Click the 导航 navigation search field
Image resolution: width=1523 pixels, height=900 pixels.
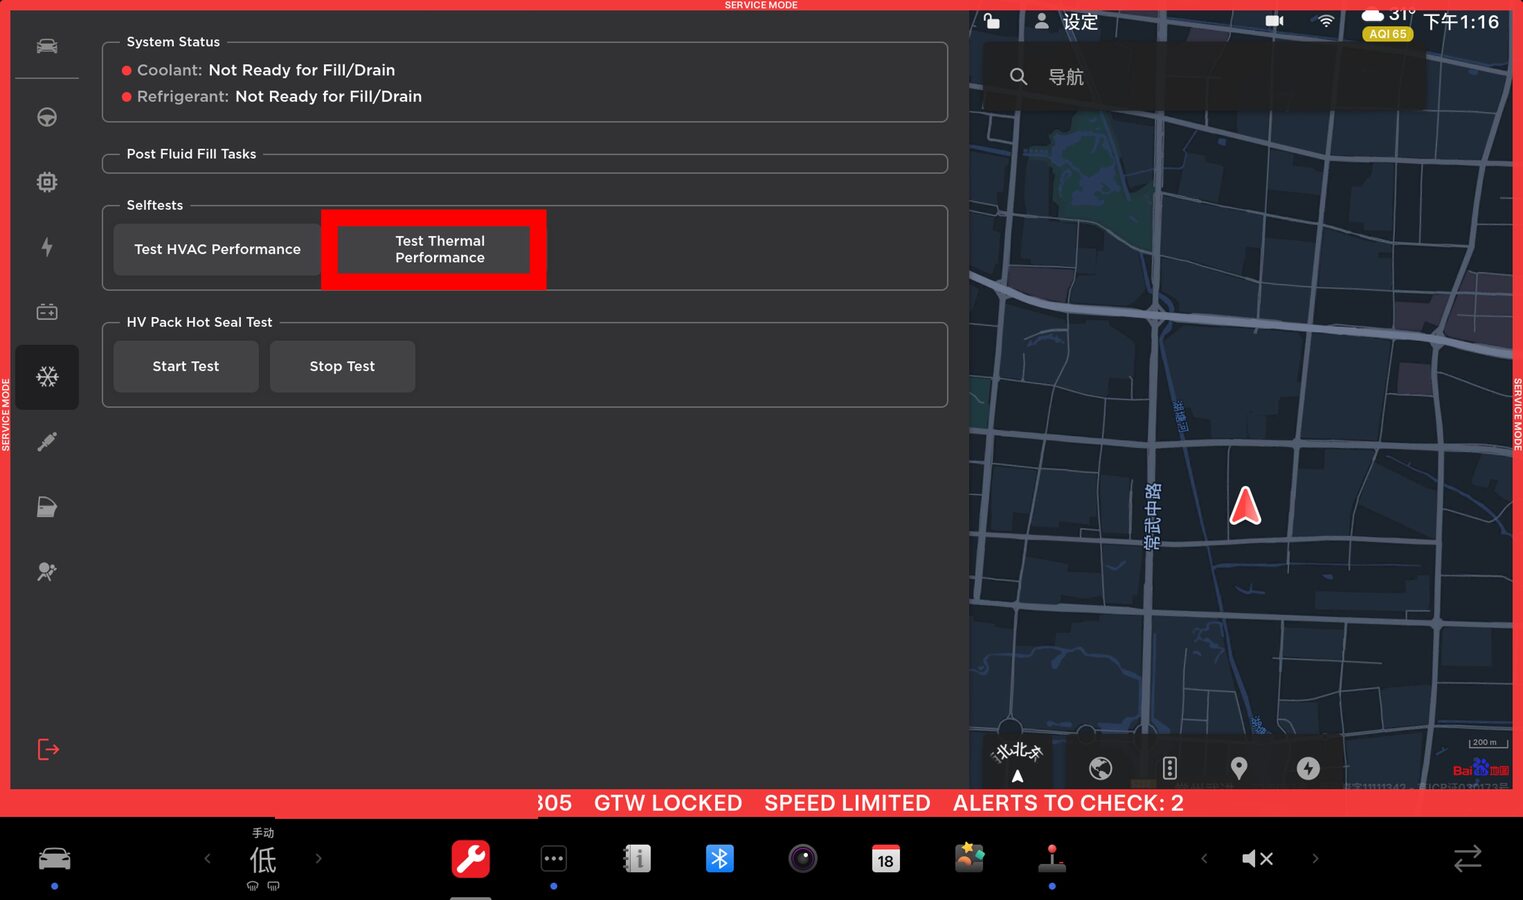point(1200,77)
